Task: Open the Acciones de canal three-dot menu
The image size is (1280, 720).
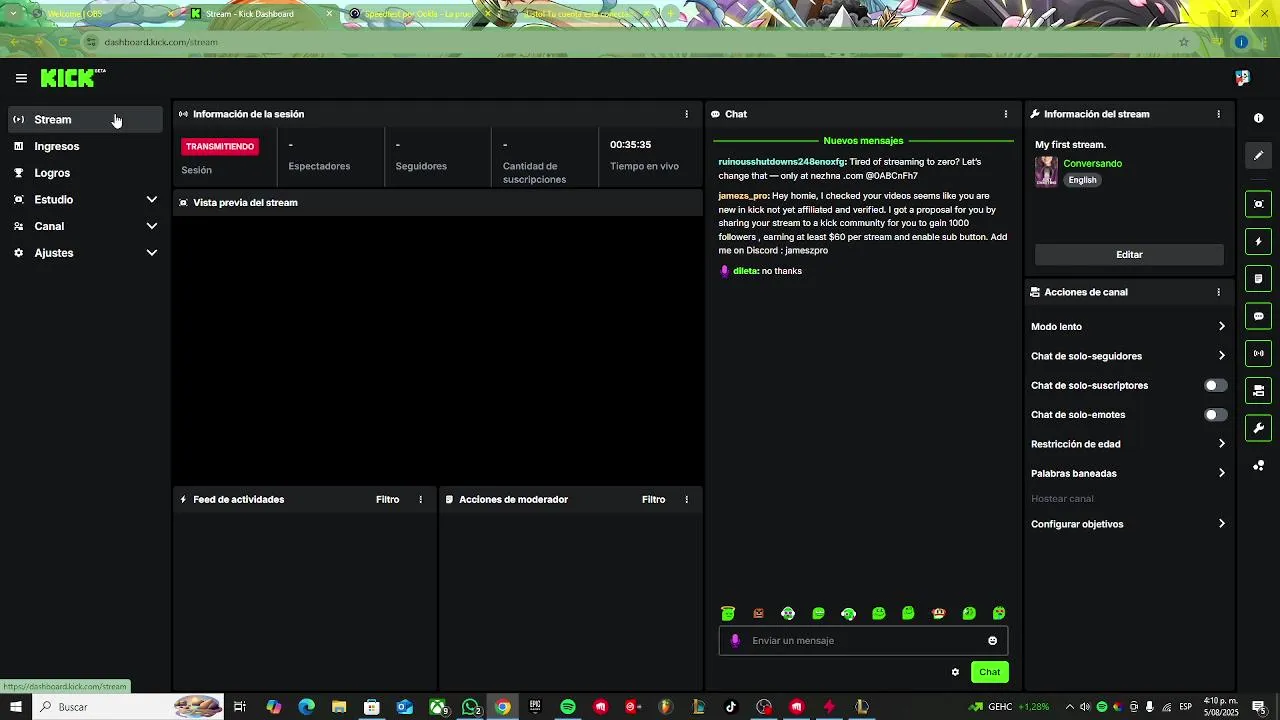Action: point(1218,292)
